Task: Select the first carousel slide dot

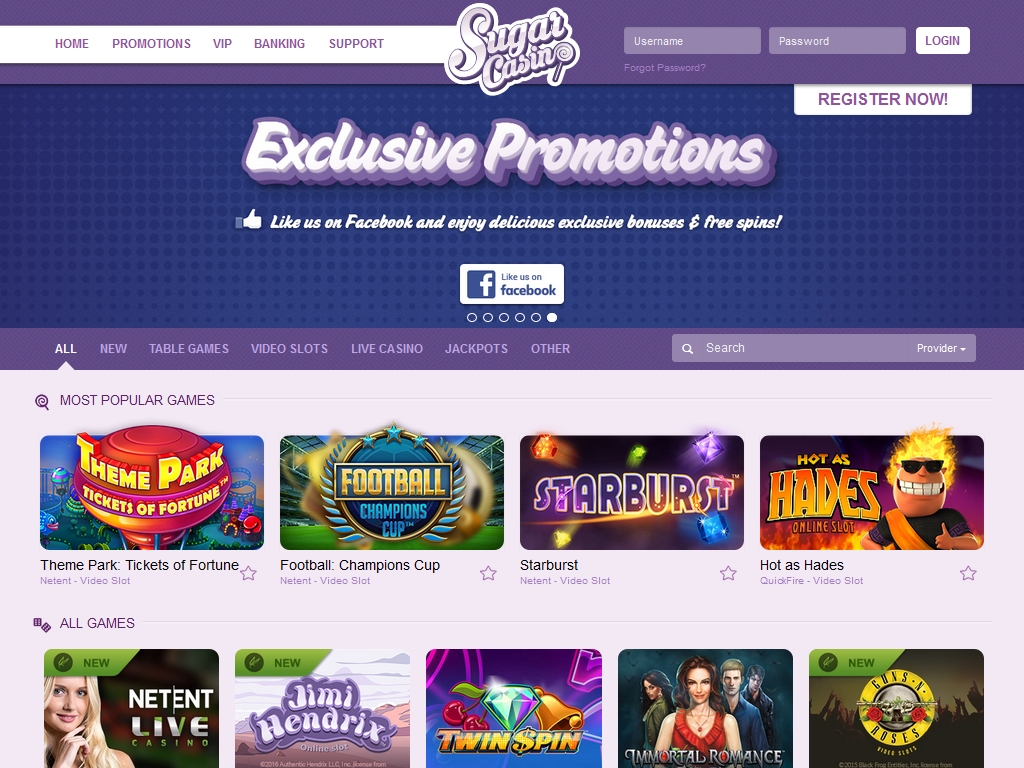Action: 472,317
